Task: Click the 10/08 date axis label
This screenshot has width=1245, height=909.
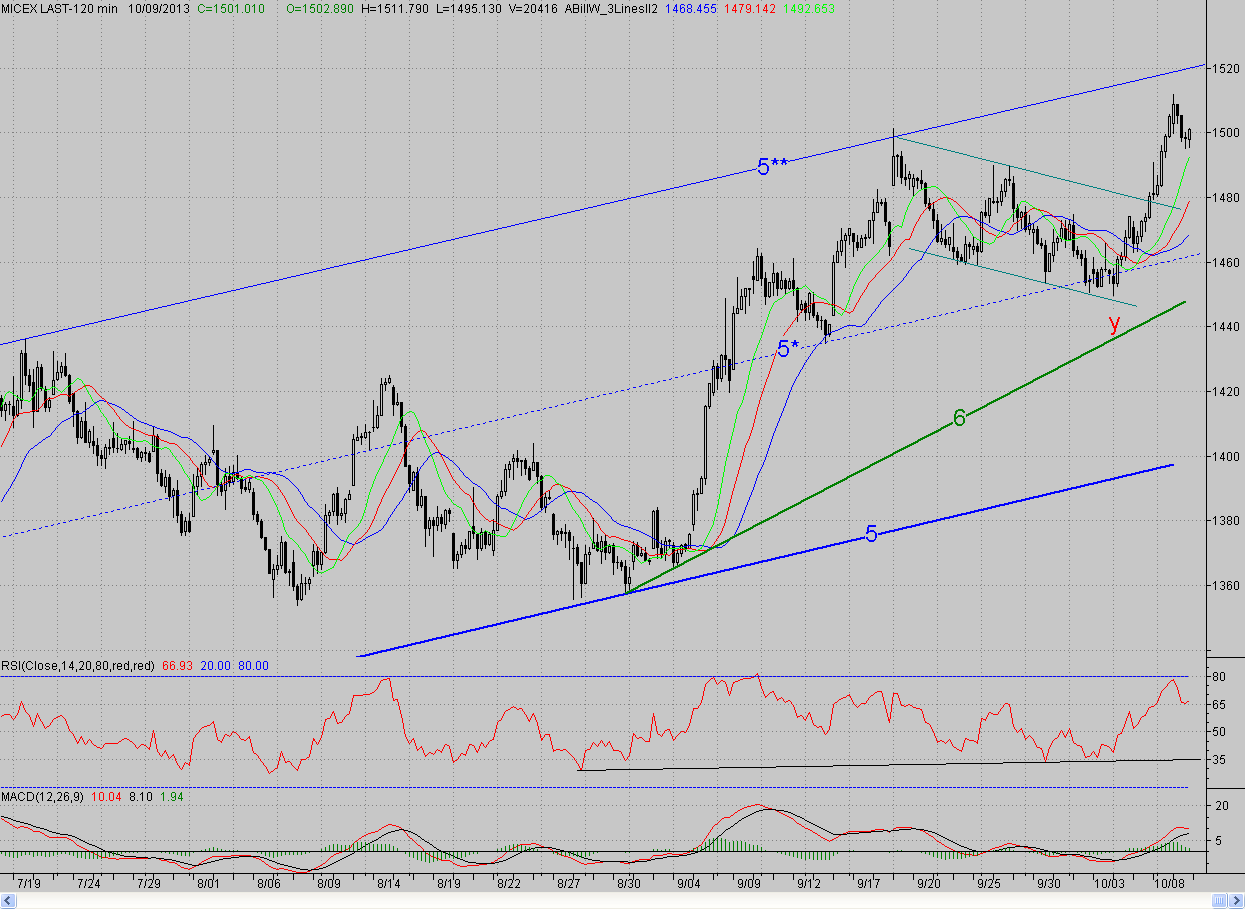Action: 1168,884
